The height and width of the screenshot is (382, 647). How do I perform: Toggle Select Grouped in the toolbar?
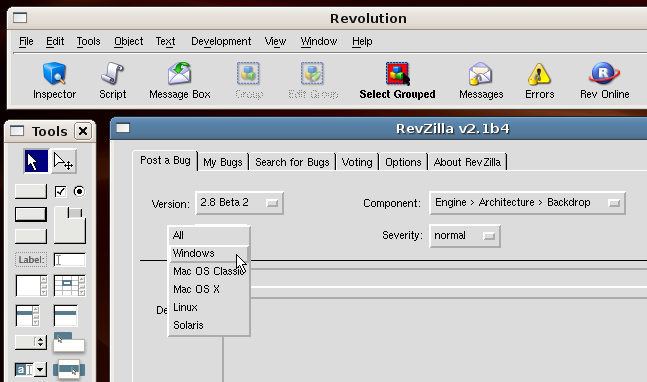point(397,81)
